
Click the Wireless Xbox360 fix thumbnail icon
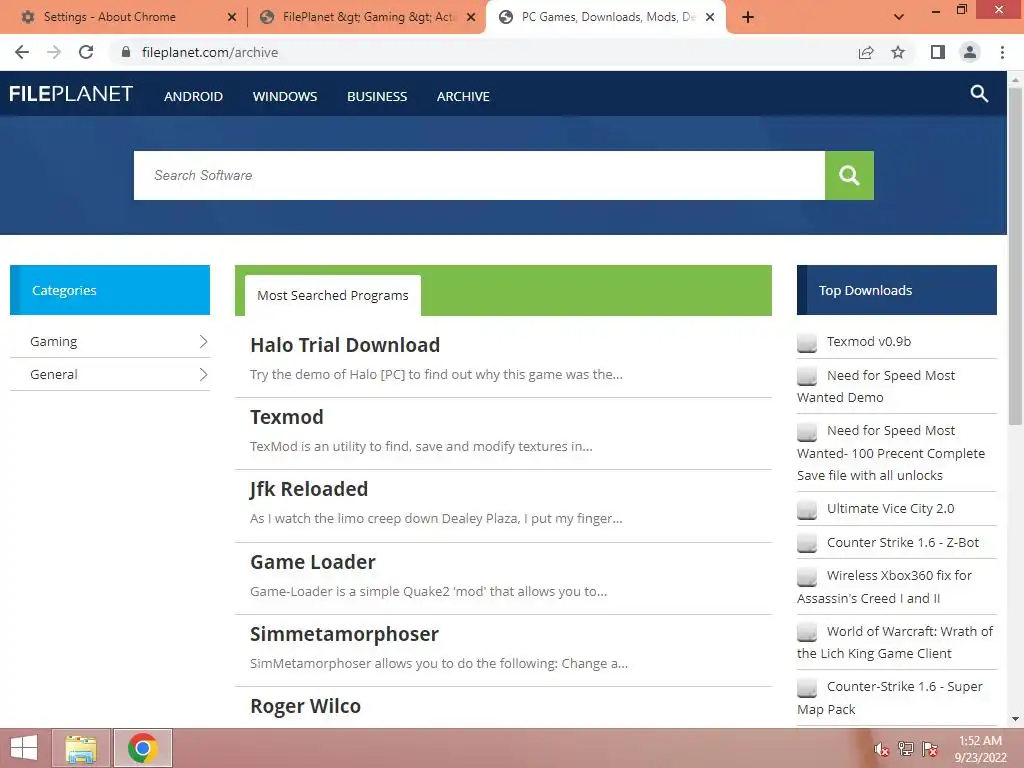[807, 576]
